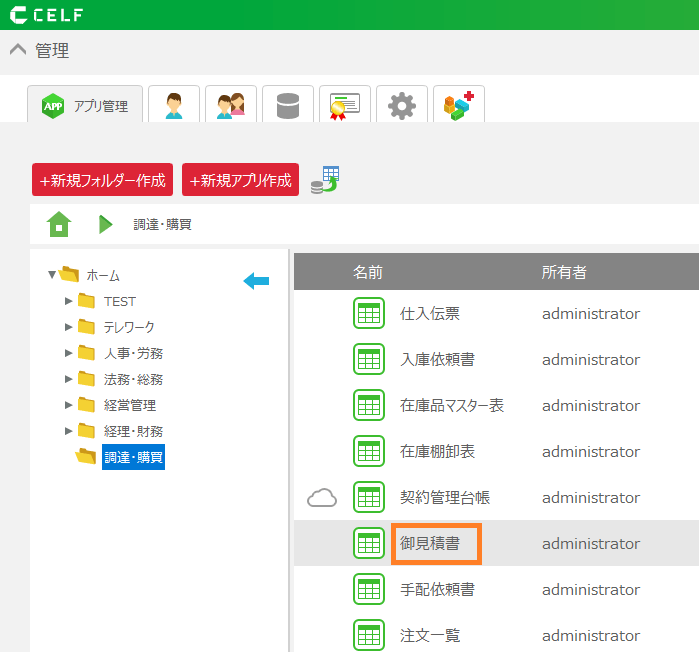Open the group management tab icon
699x652 pixels.
[231, 105]
